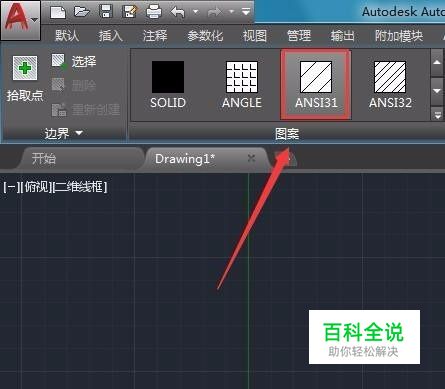This screenshot has height=389, width=445.
Task: Open the 默认 ribbon tab
Action: 67,35
